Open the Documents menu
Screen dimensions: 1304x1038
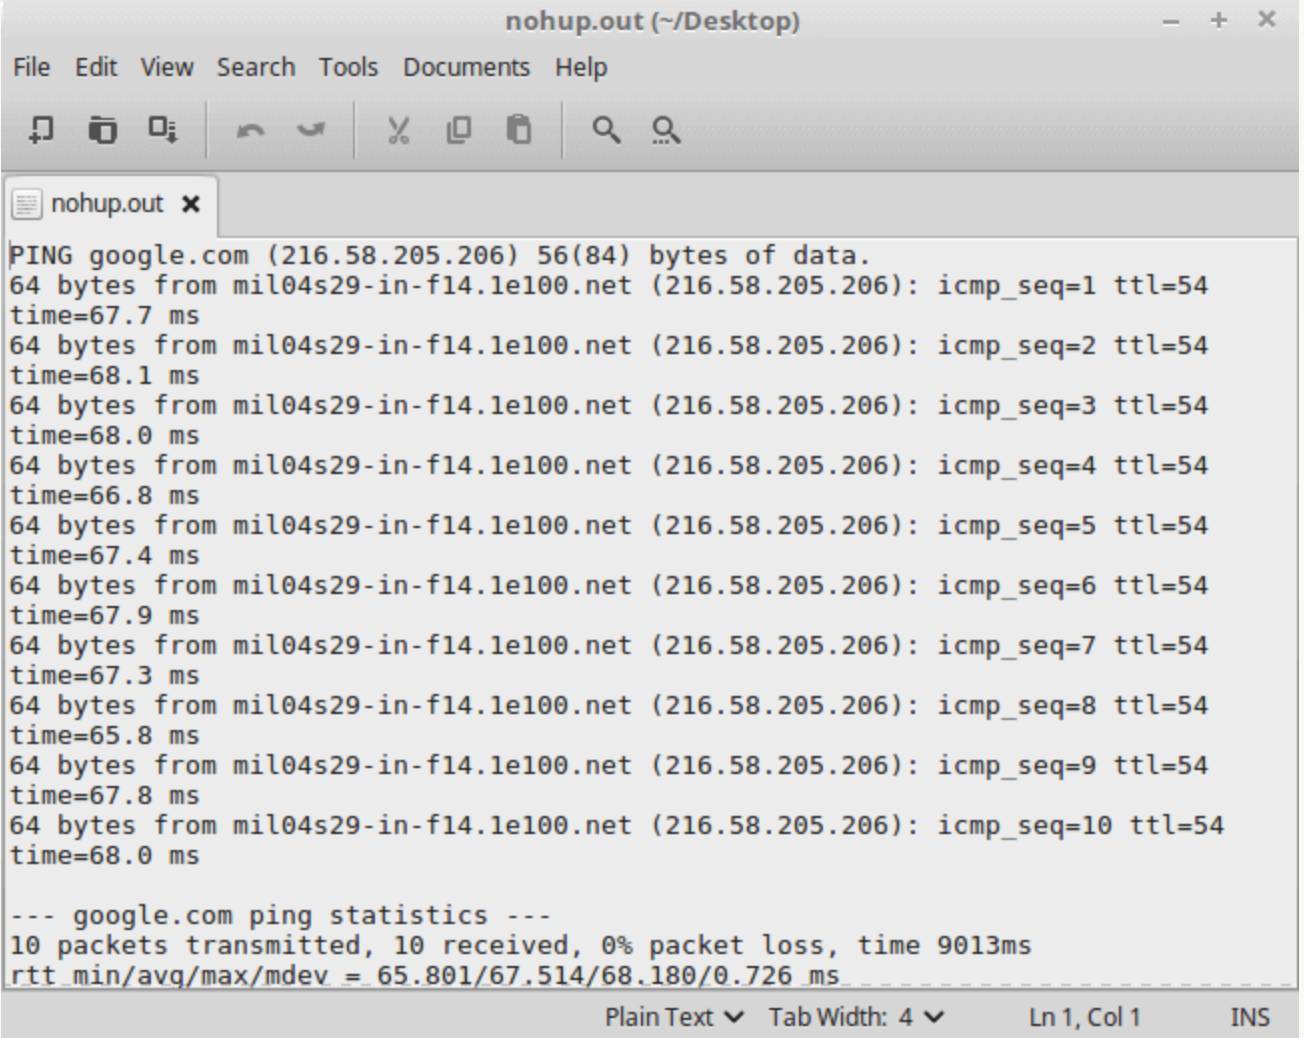[466, 67]
